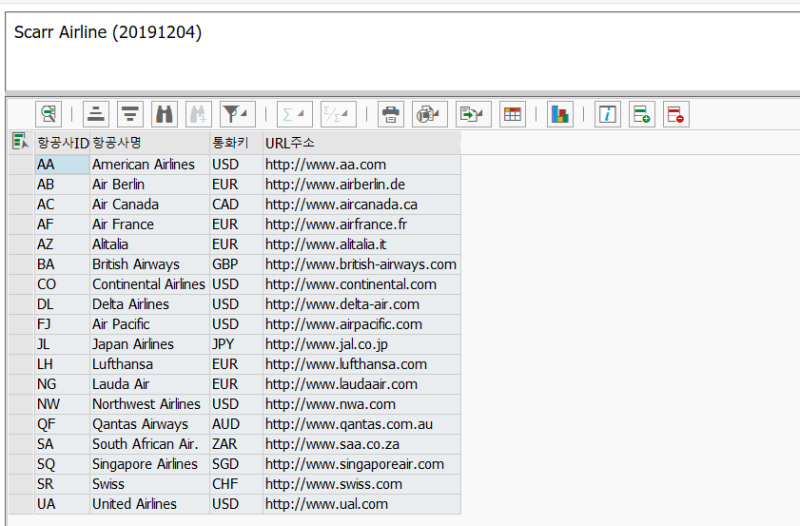Click the http://www.british-airways.com cell
800x526 pixels.
pyautogui.click(x=362, y=264)
